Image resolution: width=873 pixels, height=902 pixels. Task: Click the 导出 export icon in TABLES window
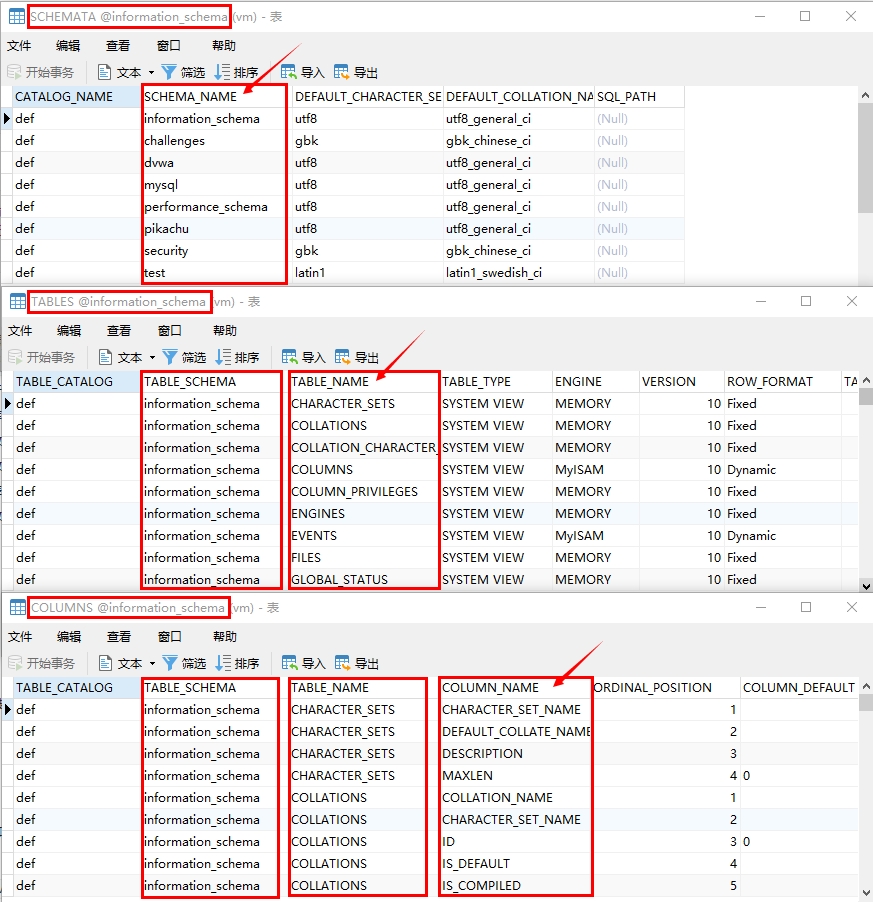[343, 357]
